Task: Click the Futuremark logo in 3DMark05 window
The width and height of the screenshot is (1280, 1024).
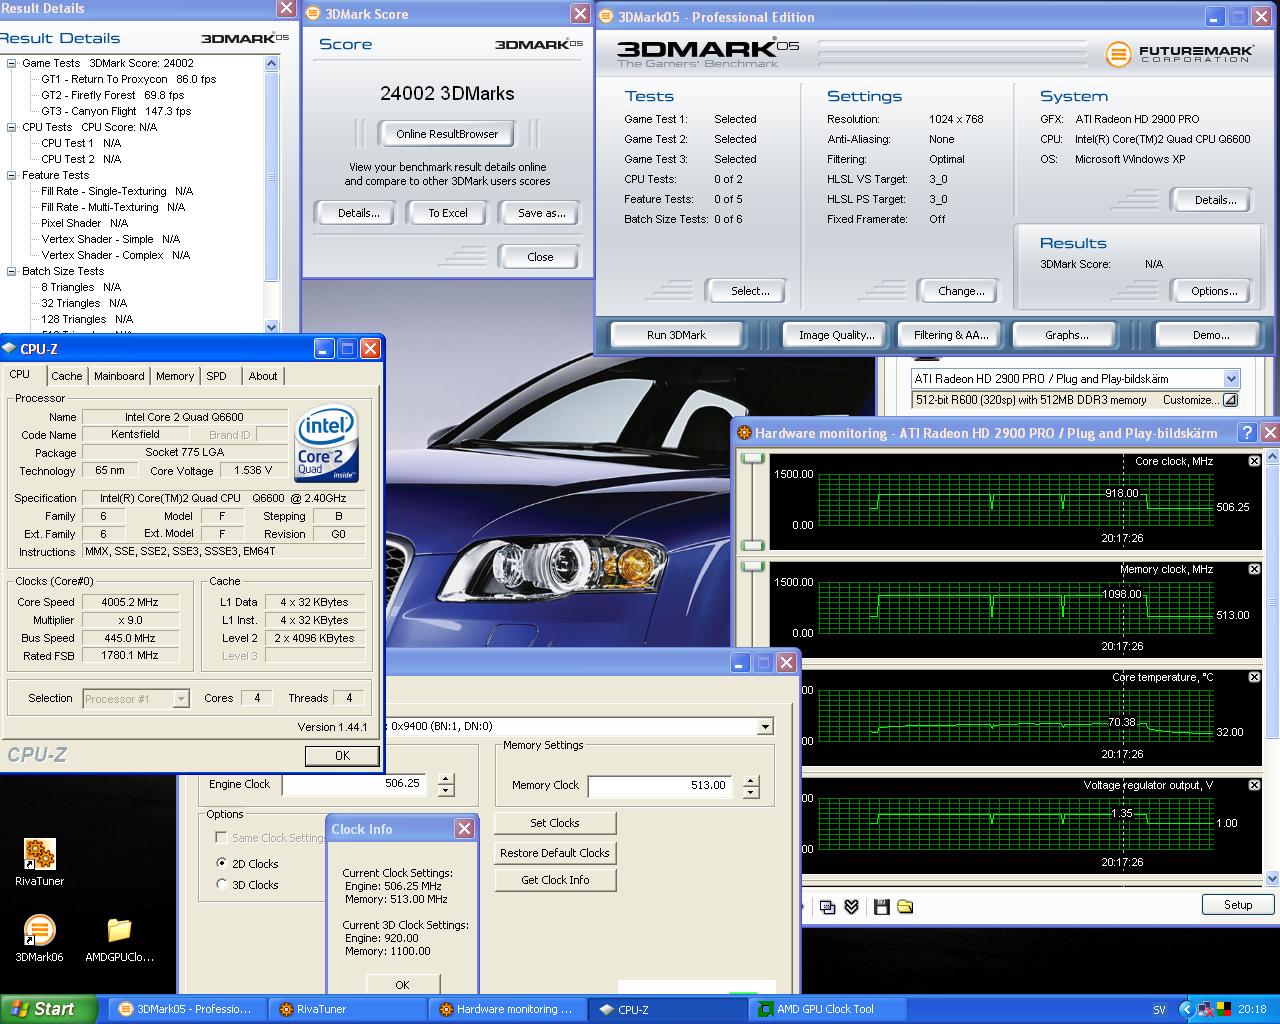Action: 1179,53
